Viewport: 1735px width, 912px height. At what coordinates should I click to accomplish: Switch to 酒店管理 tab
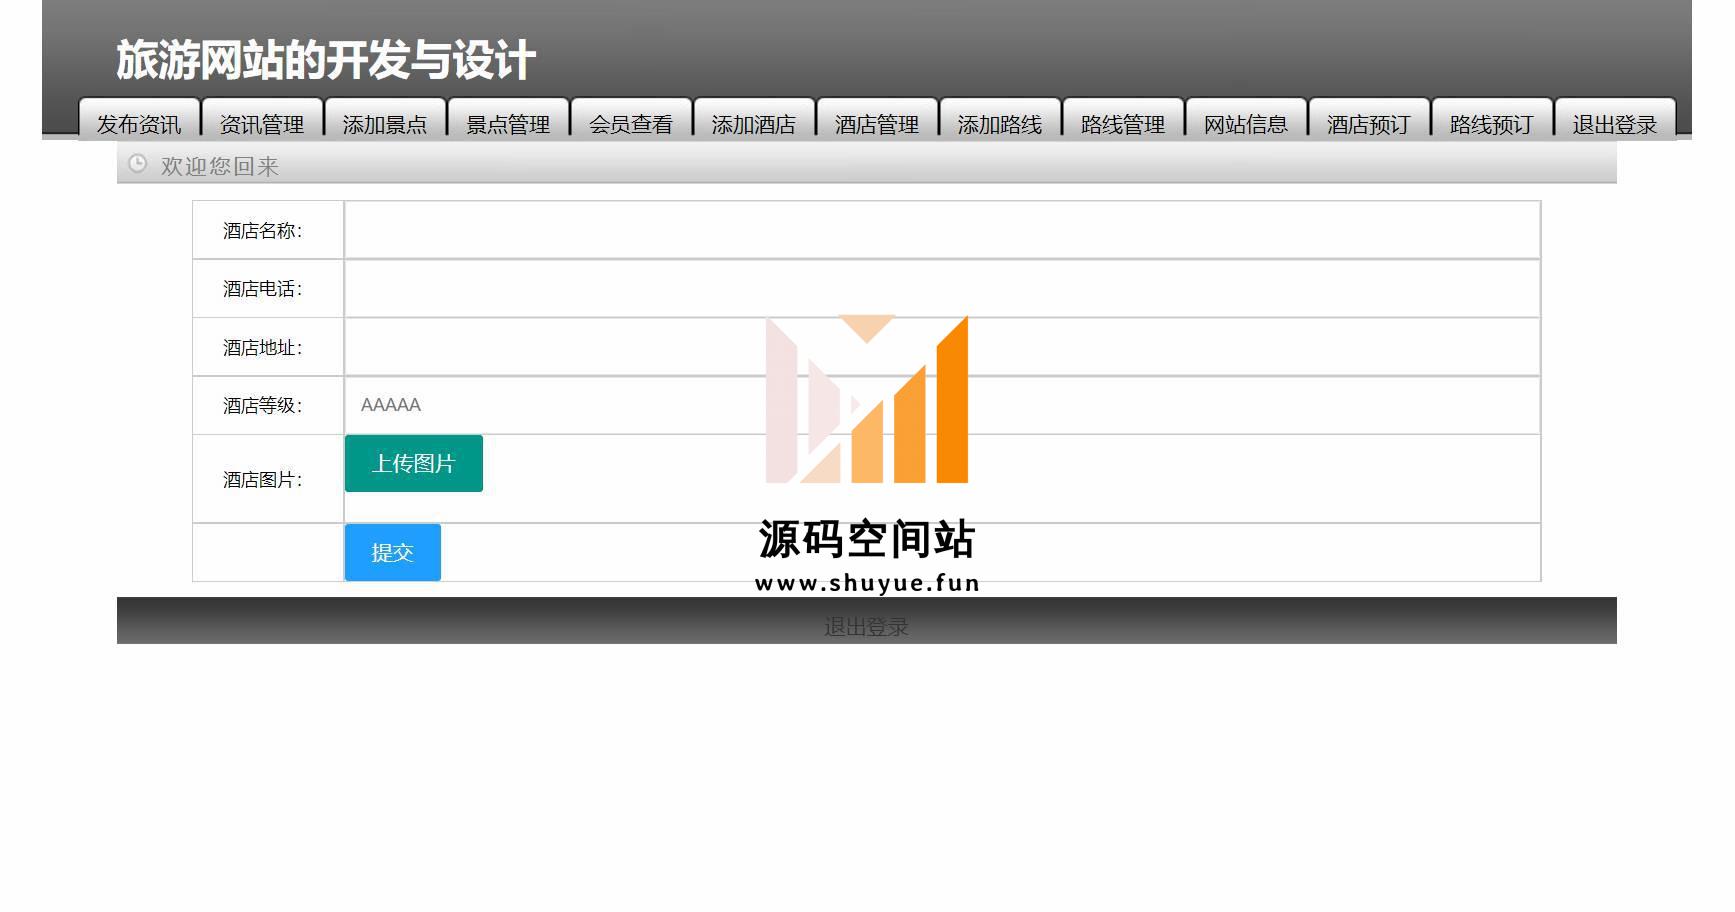[878, 120]
